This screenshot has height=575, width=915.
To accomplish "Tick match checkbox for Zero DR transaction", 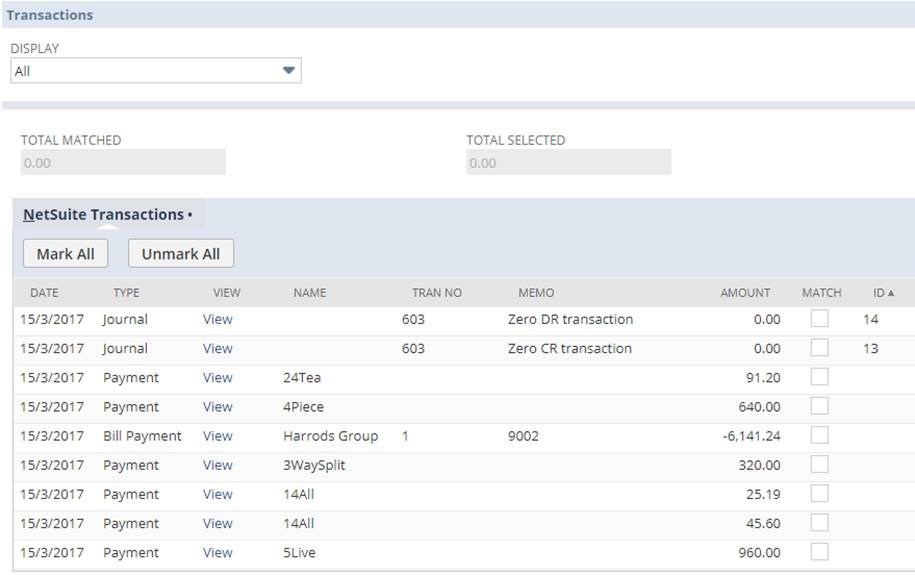I will pos(820,319).
